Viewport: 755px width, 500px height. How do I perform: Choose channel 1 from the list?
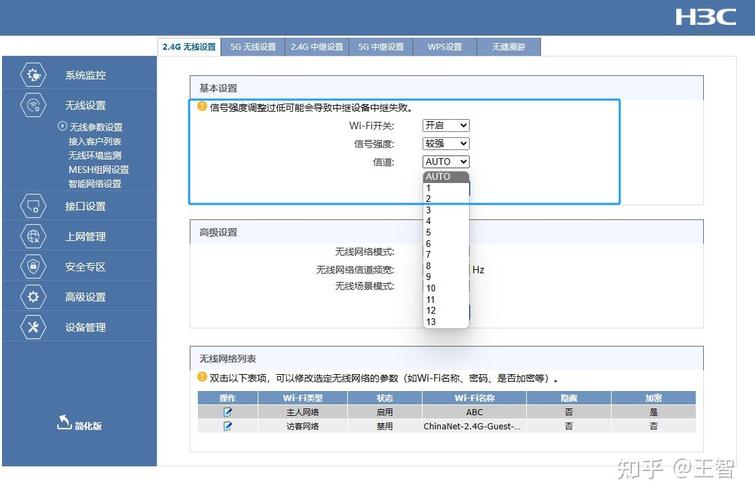[x=446, y=188]
